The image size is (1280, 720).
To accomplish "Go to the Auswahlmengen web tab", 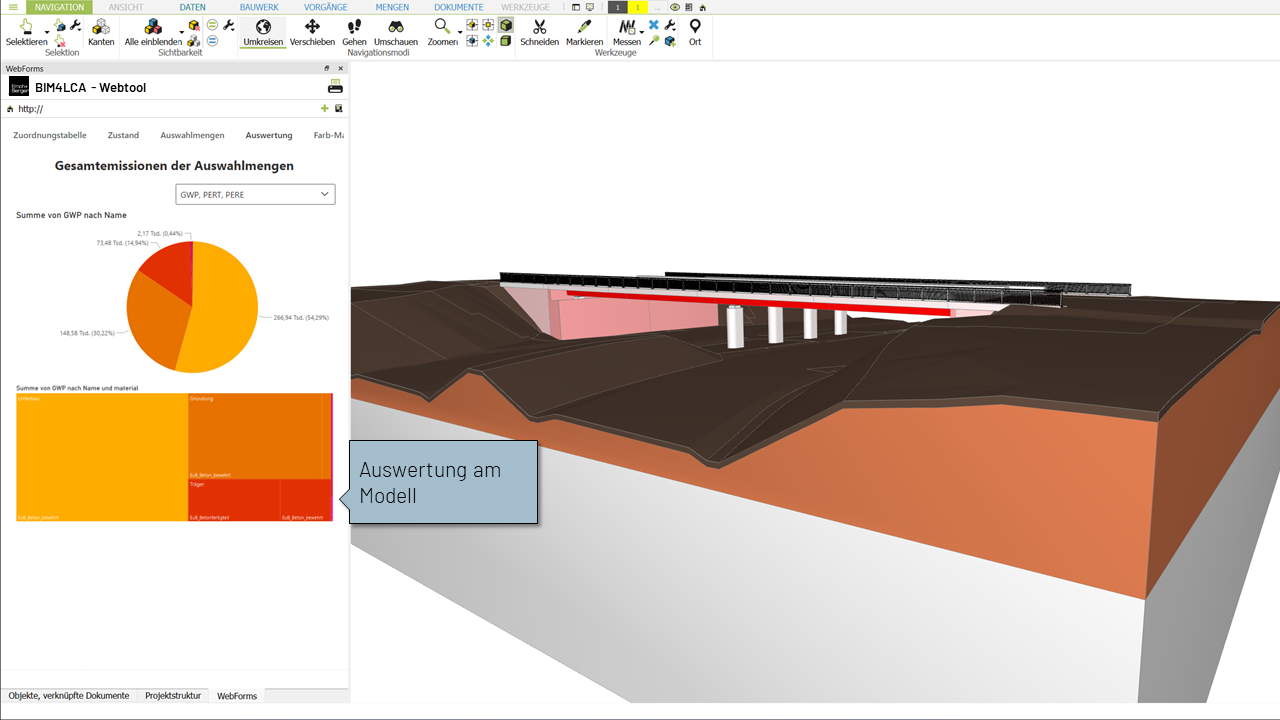I will tap(192, 135).
